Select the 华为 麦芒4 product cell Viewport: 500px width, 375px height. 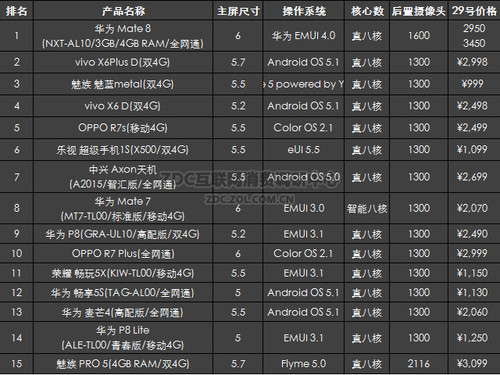tap(123, 312)
